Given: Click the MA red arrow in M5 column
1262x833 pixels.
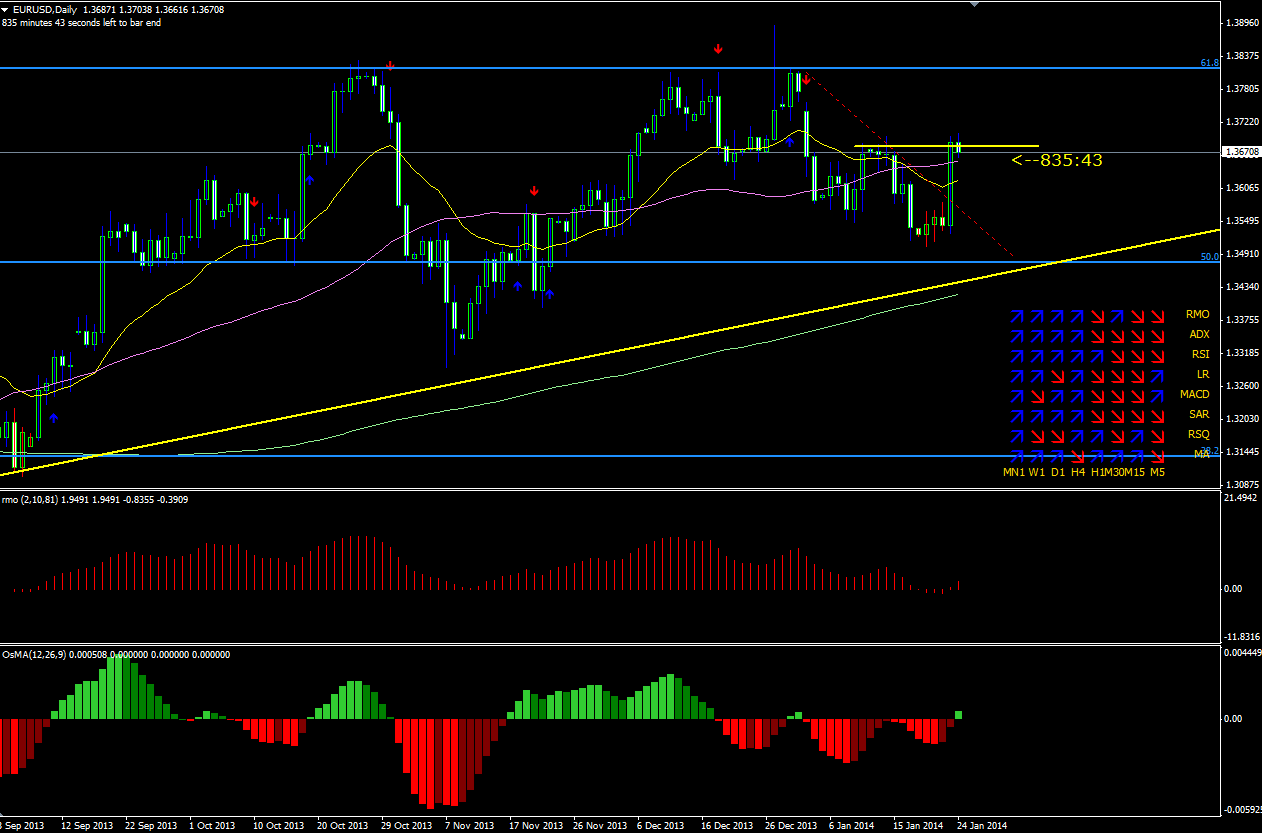Looking at the screenshot, I should point(1157,456).
